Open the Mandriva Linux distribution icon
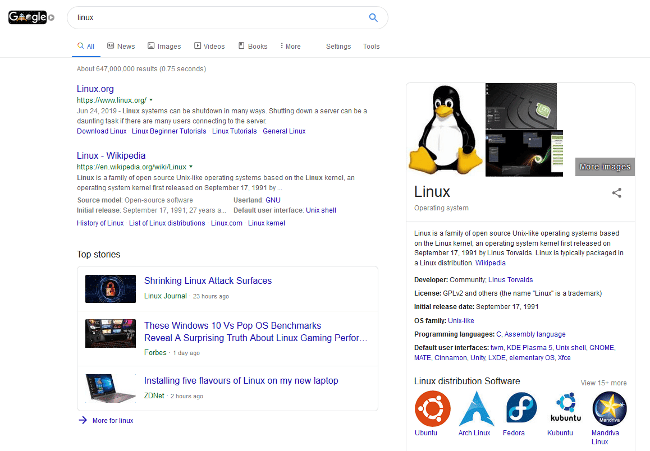Image resolution: width=650 pixels, height=451 pixels. tap(610, 410)
